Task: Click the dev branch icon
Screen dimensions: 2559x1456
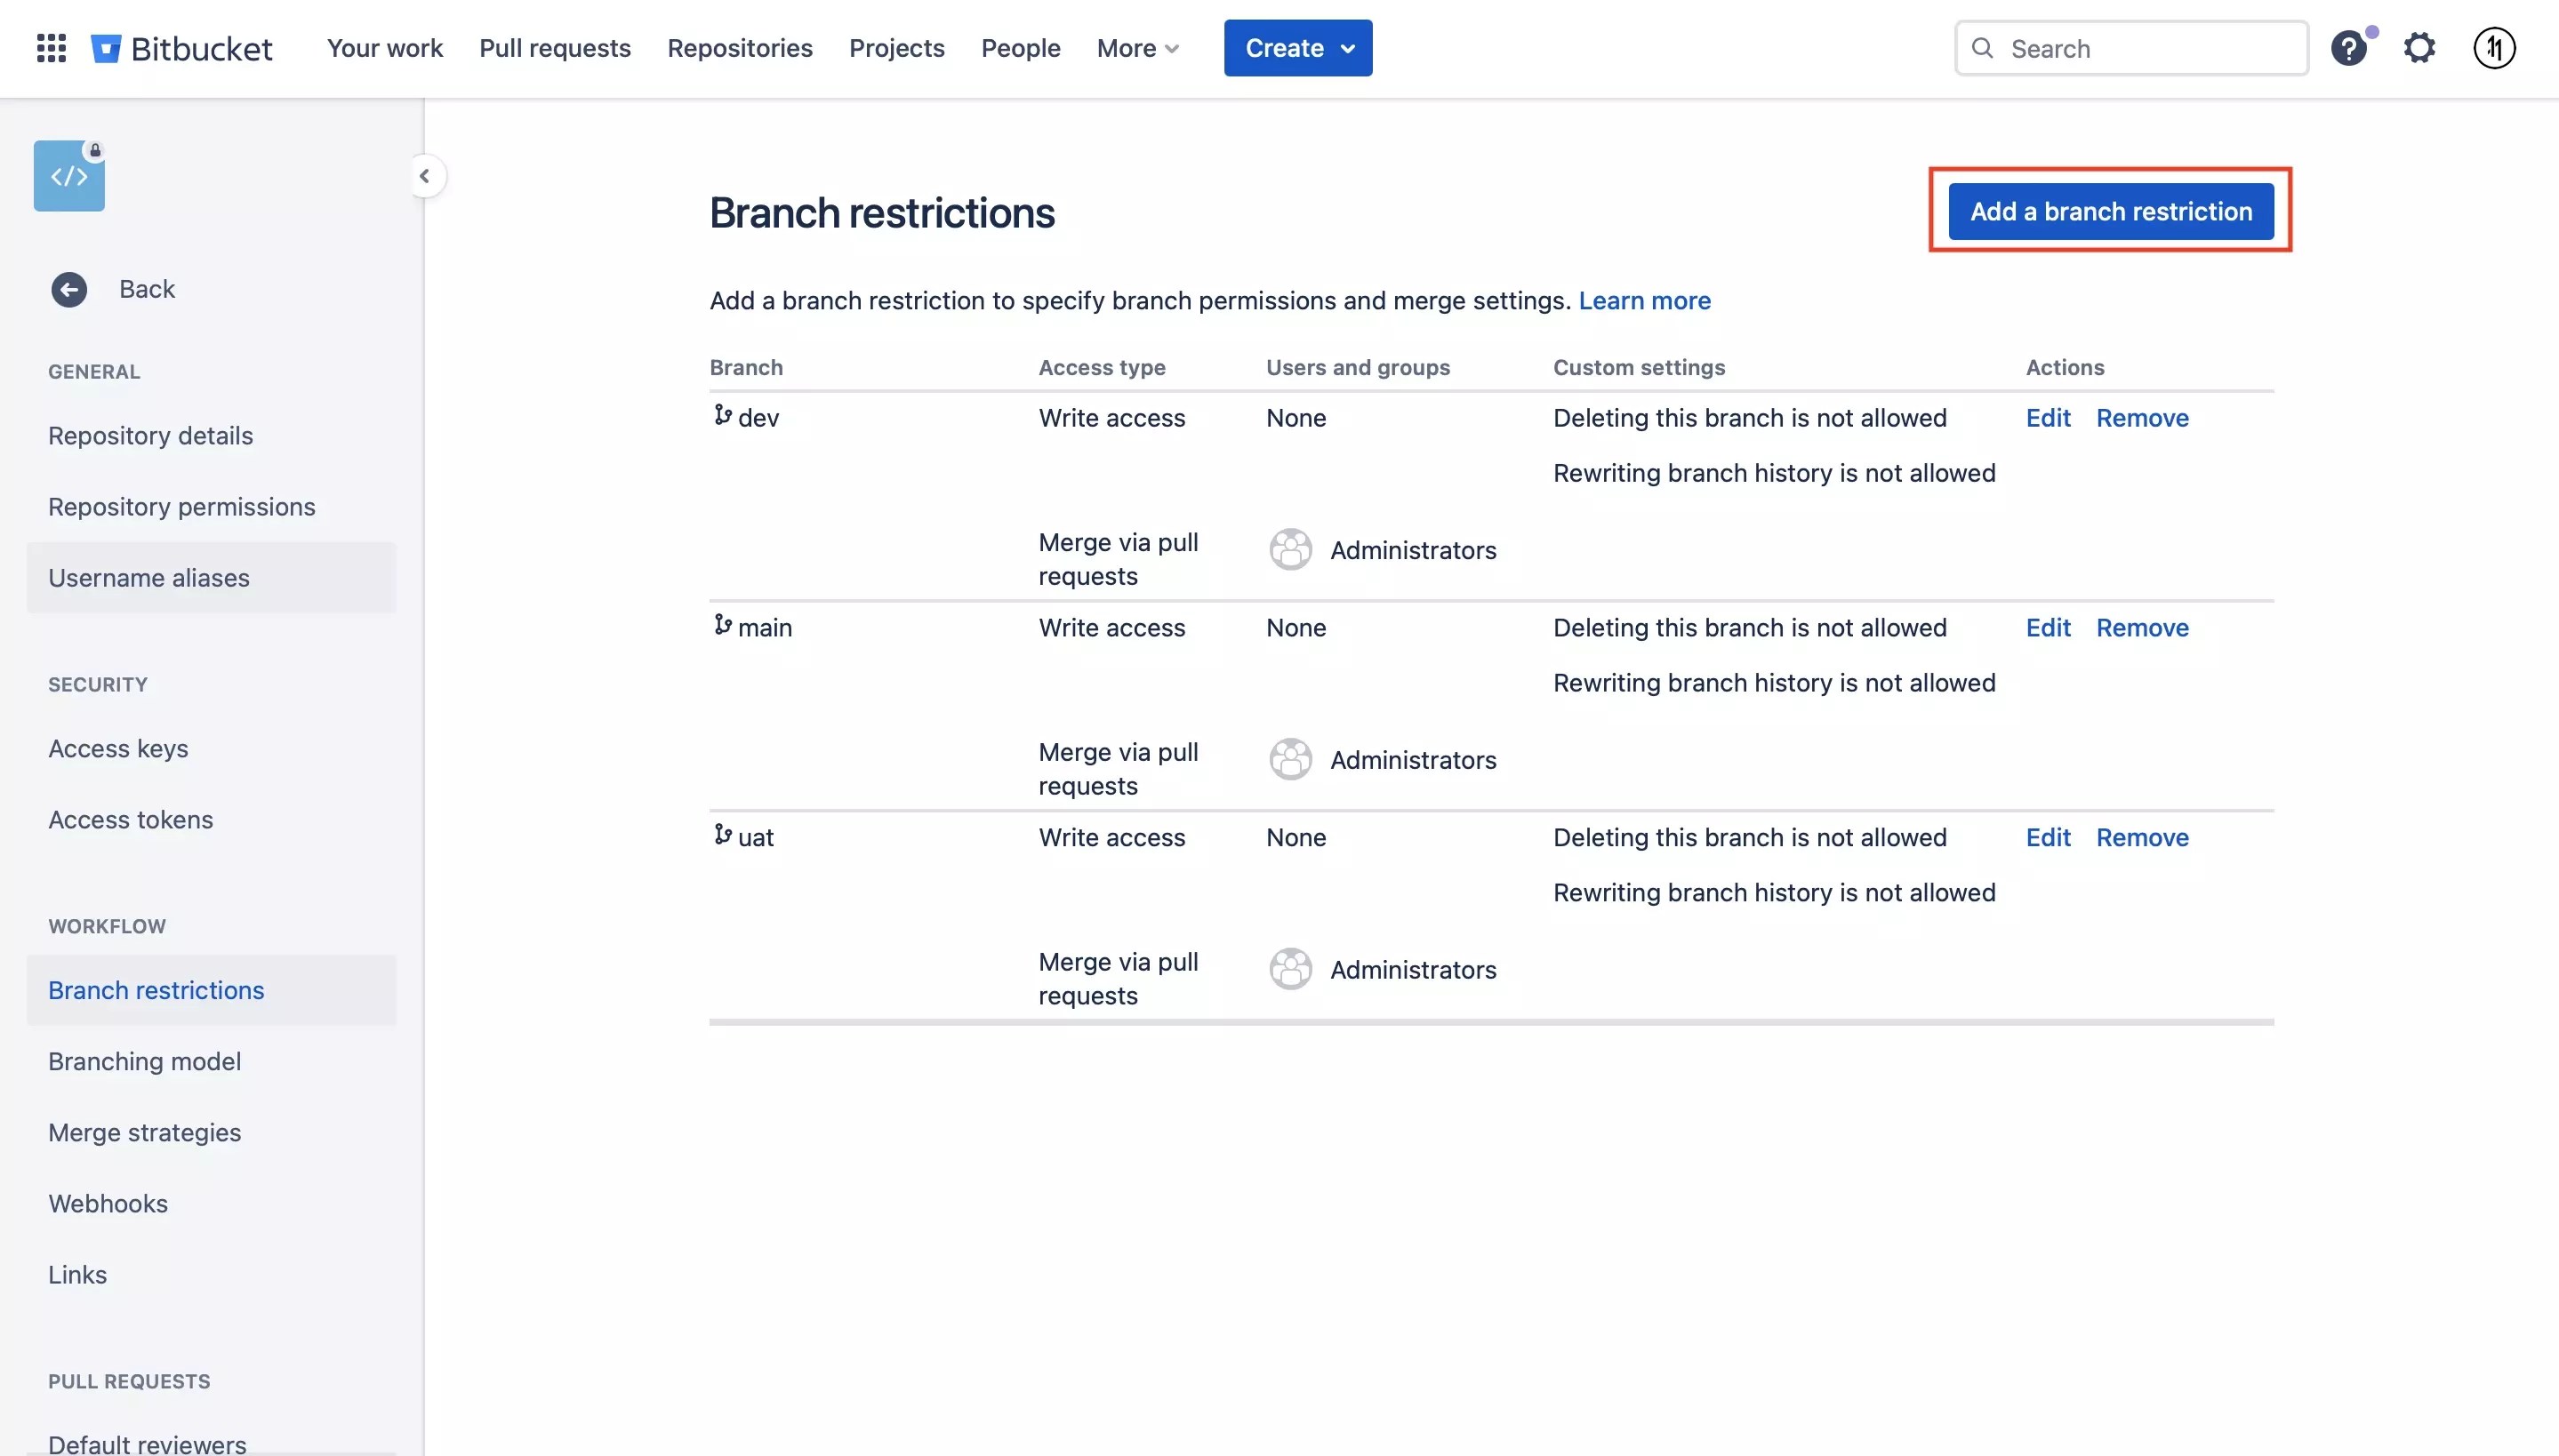Action: coord(722,415)
